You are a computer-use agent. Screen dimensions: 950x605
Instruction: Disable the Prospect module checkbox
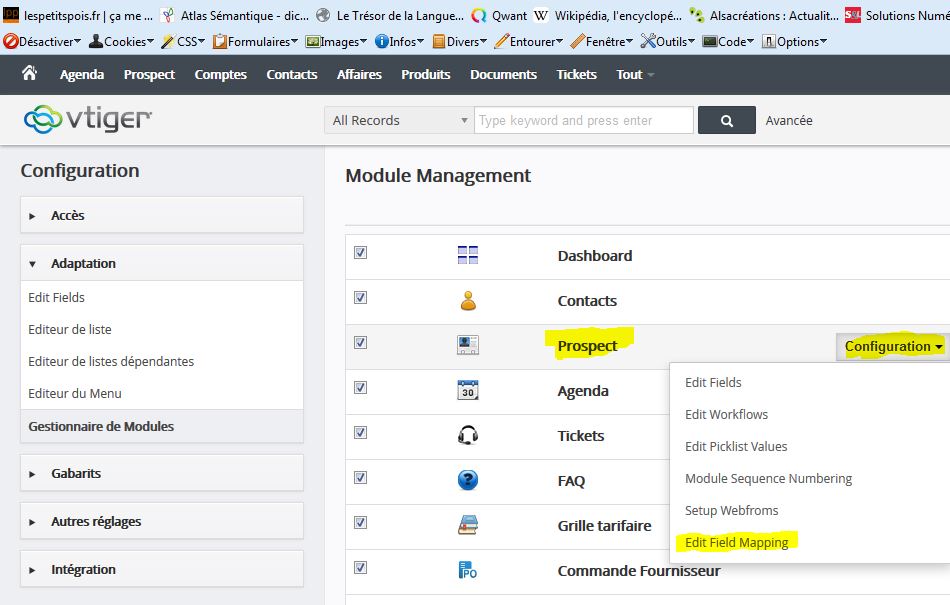point(360,343)
